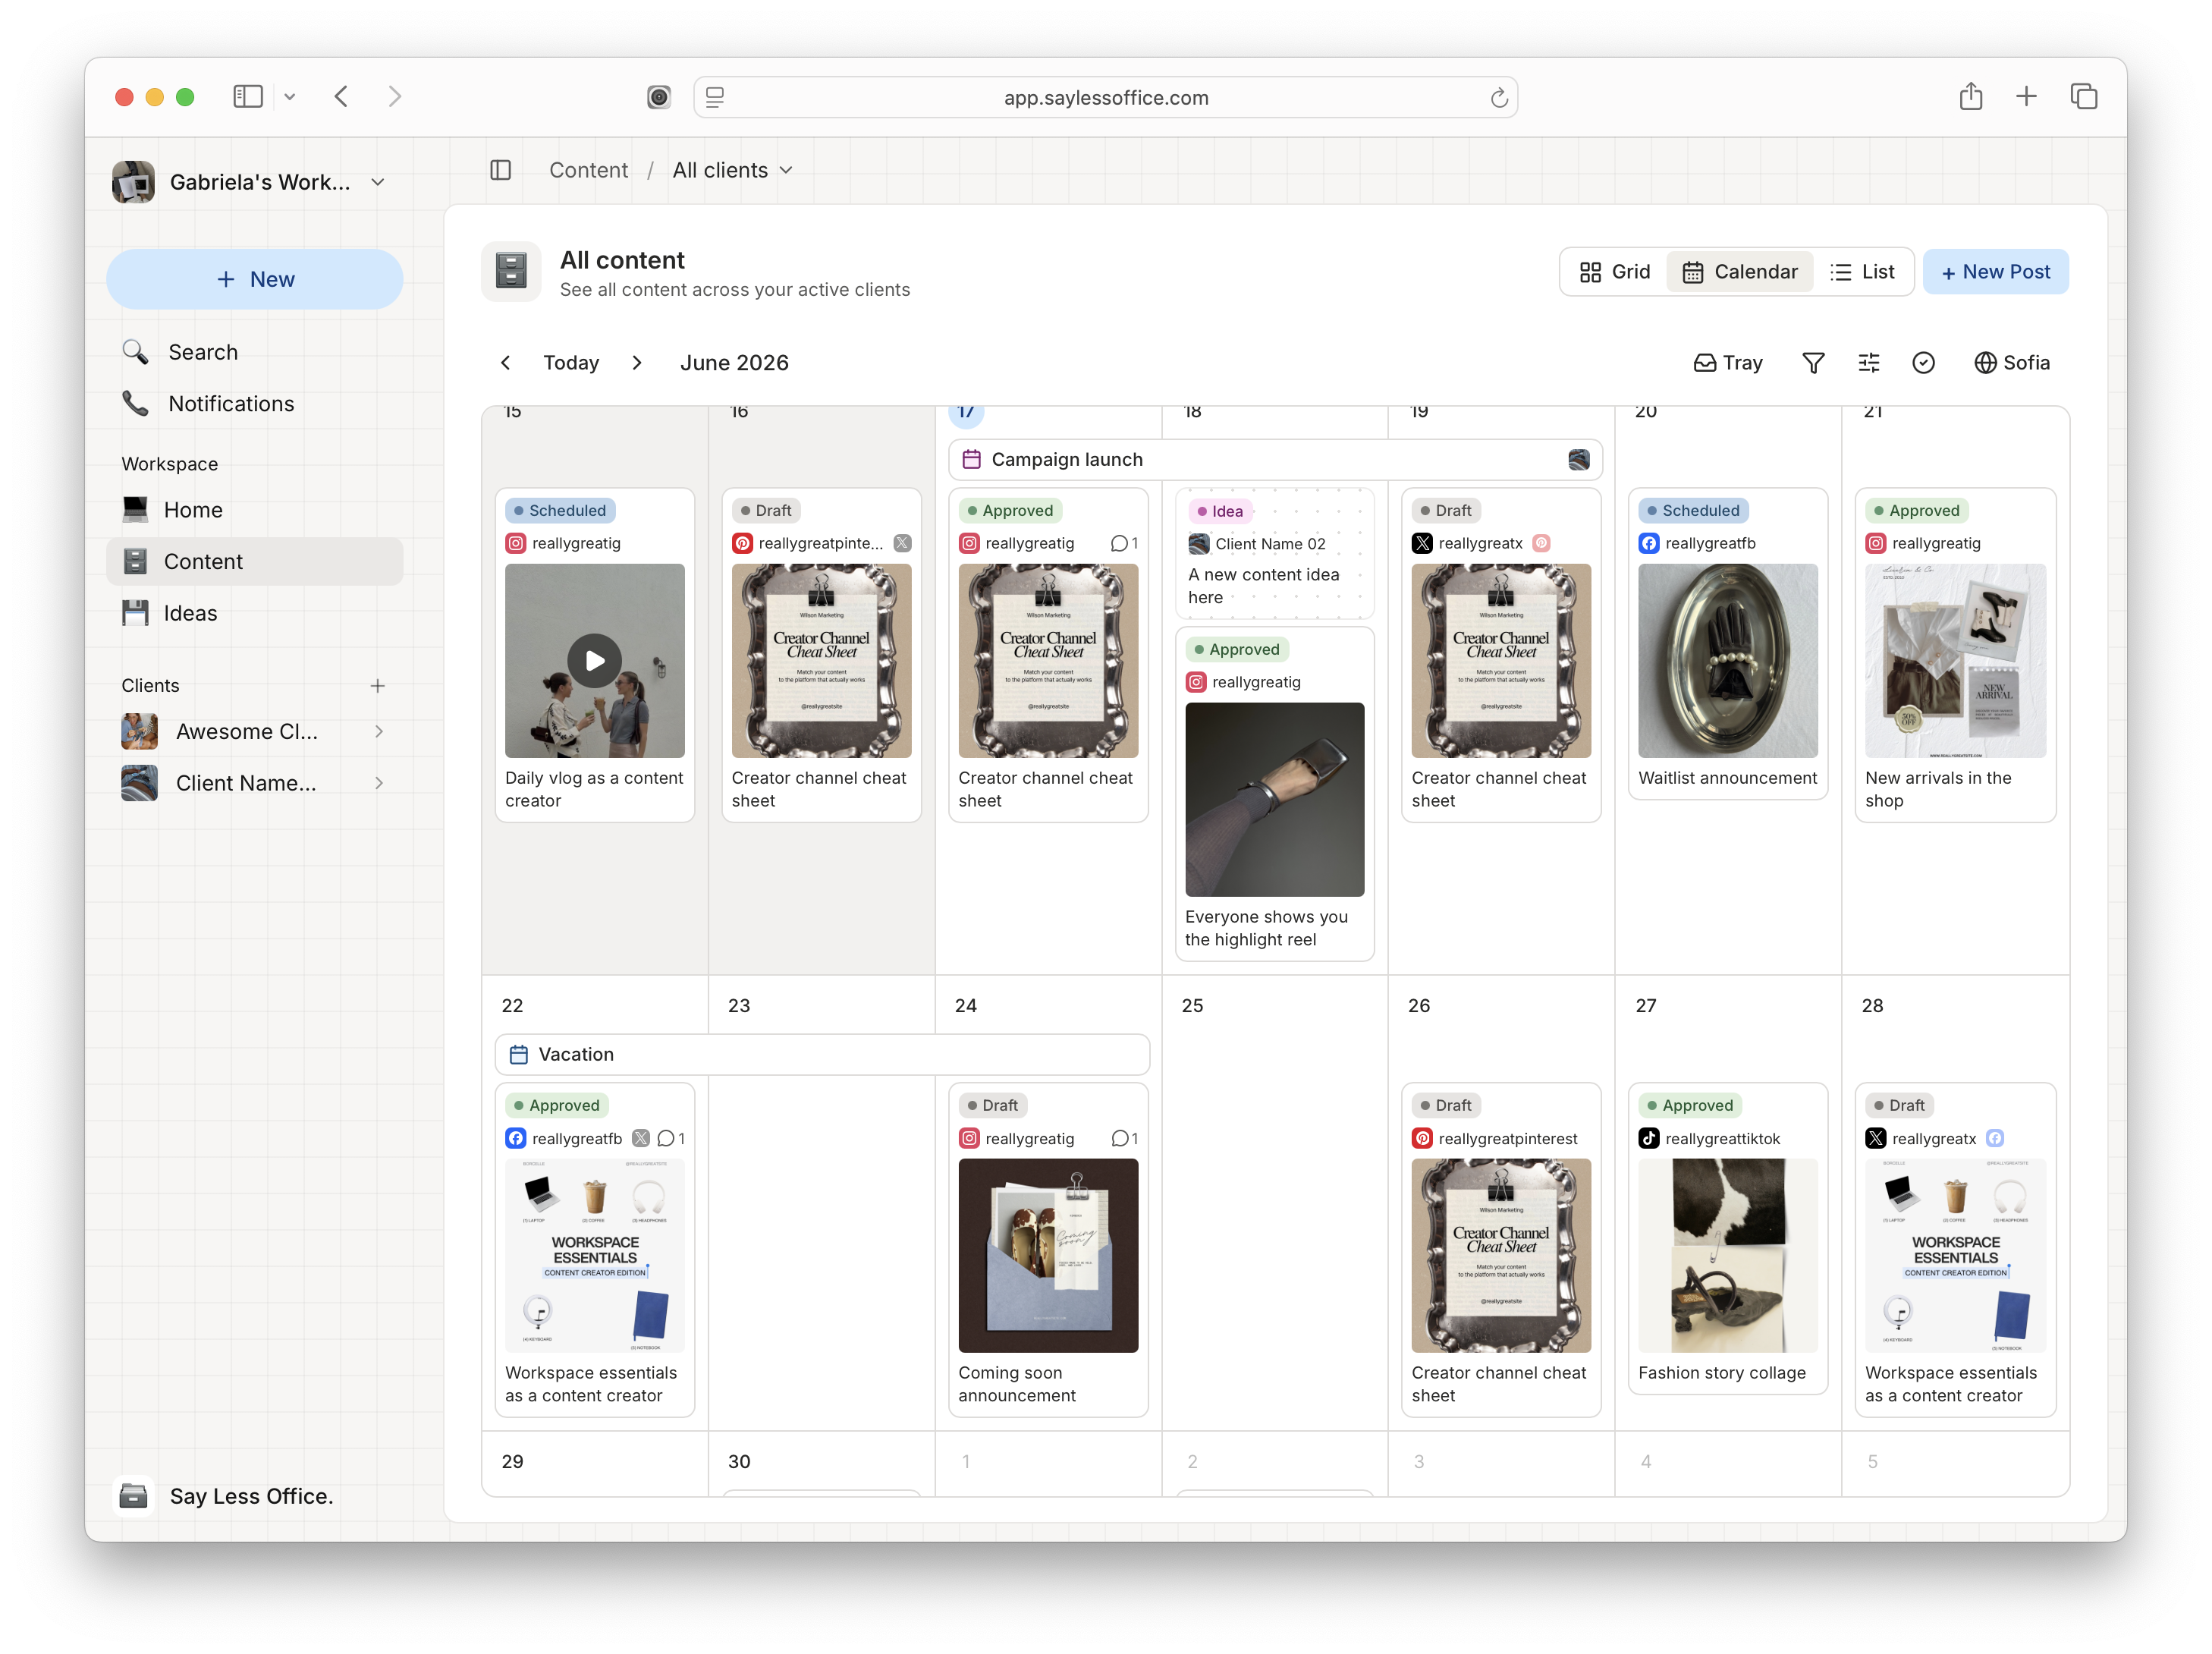This screenshot has width=2212, height=1654.
Task: Open the Vacation event bar
Action: (822, 1054)
